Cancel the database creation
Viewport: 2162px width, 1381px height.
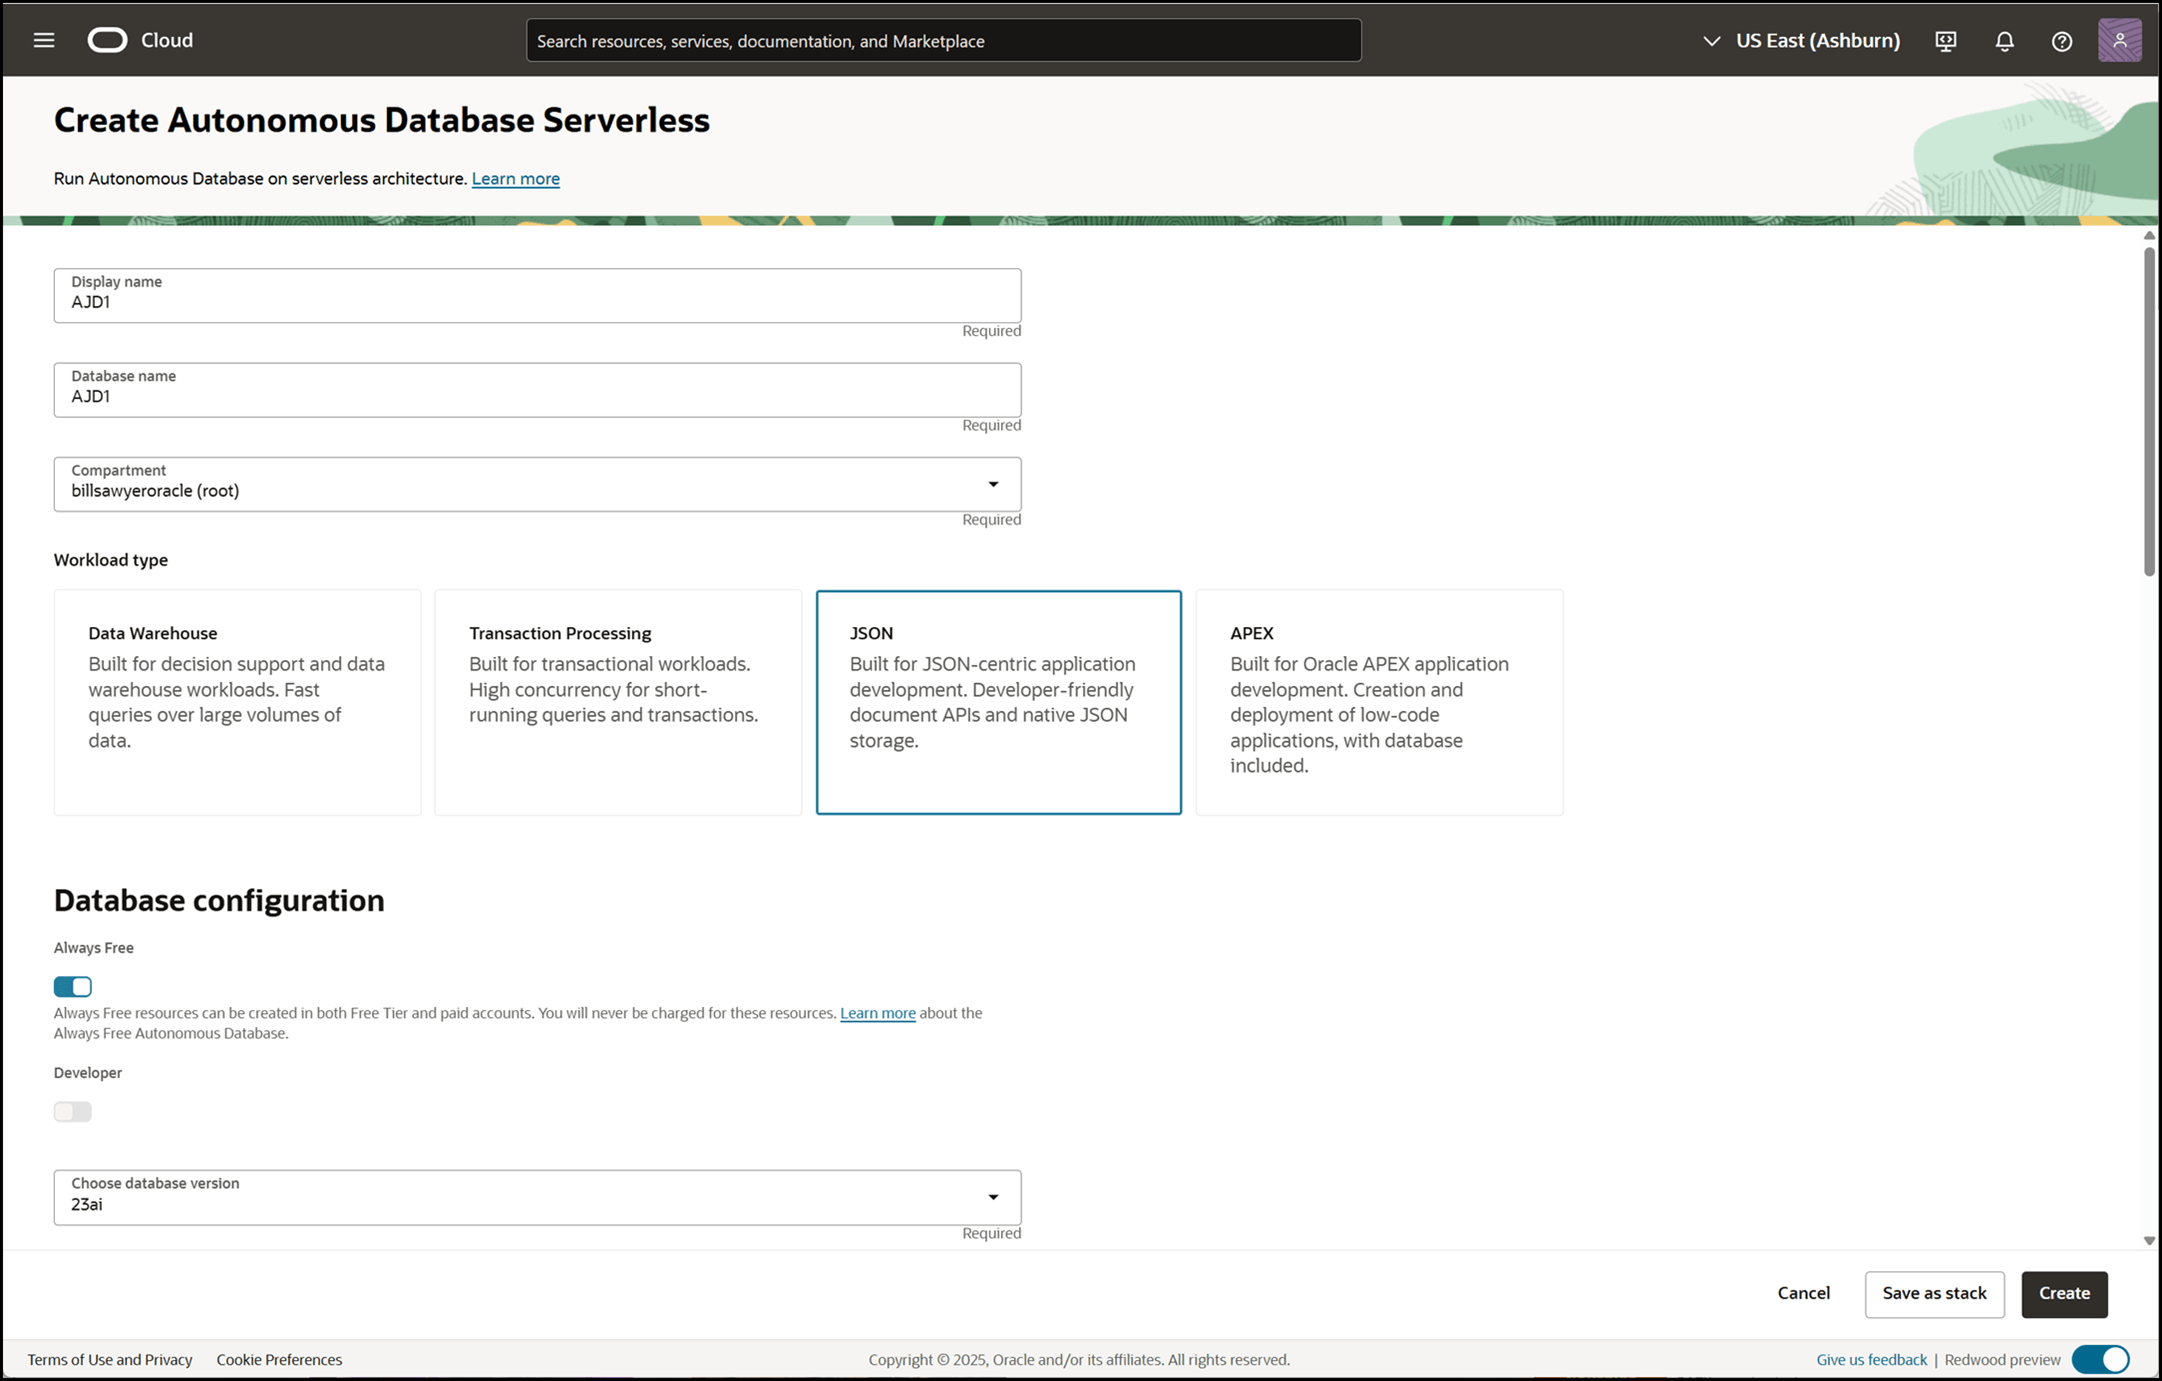(x=1803, y=1293)
